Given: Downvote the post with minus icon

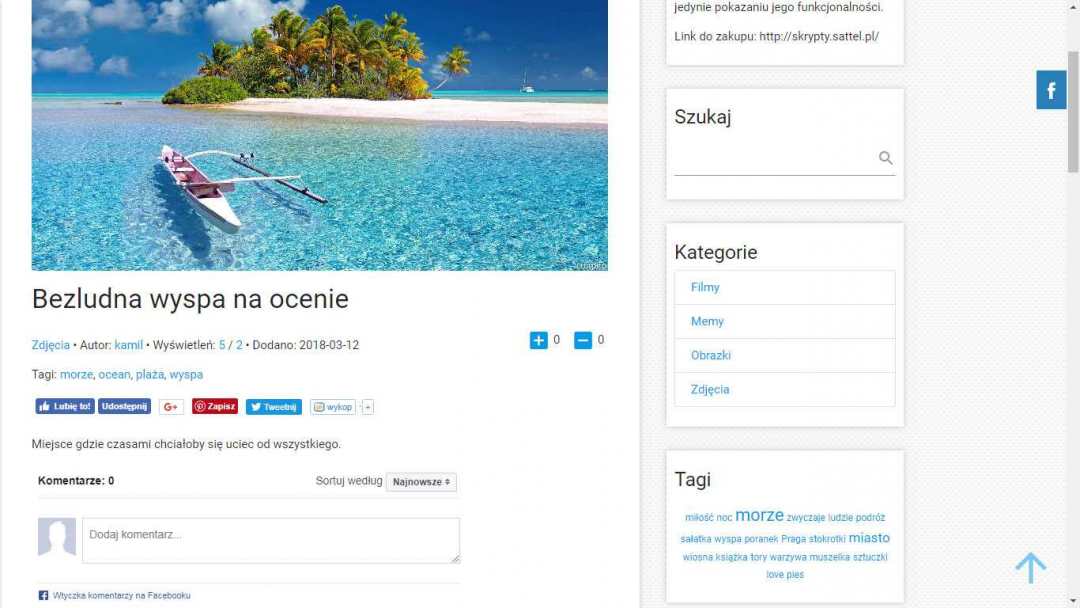Looking at the screenshot, I should 583,340.
